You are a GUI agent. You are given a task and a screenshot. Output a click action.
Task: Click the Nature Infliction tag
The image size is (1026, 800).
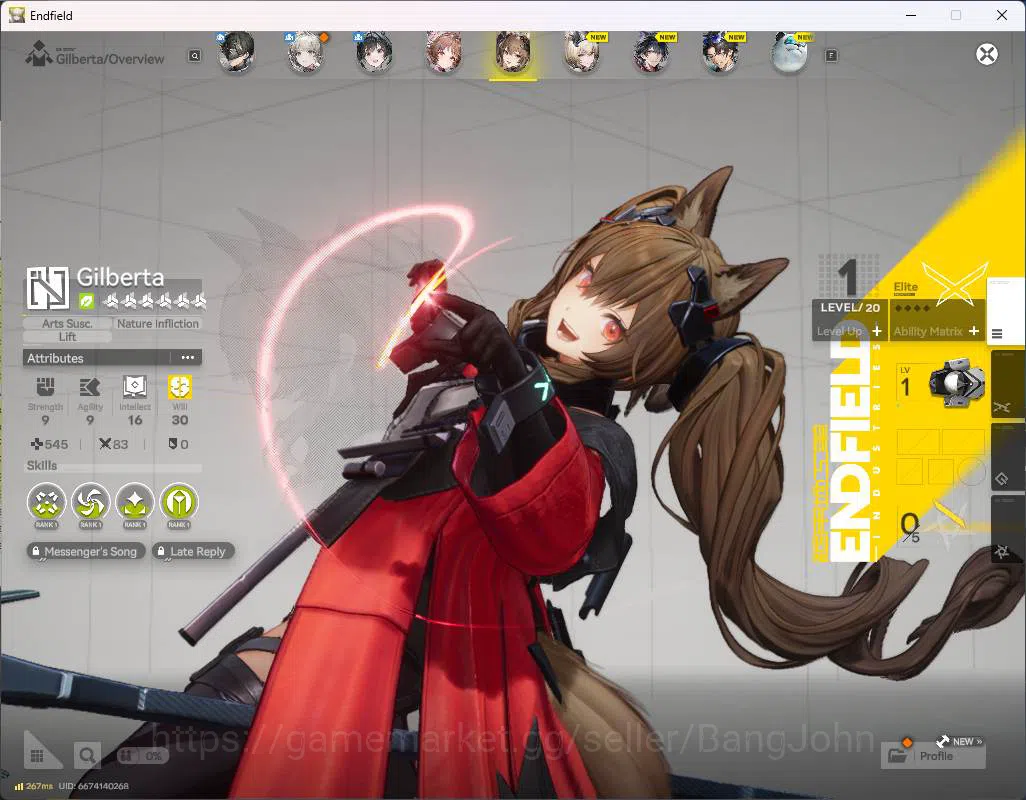(158, 323)
